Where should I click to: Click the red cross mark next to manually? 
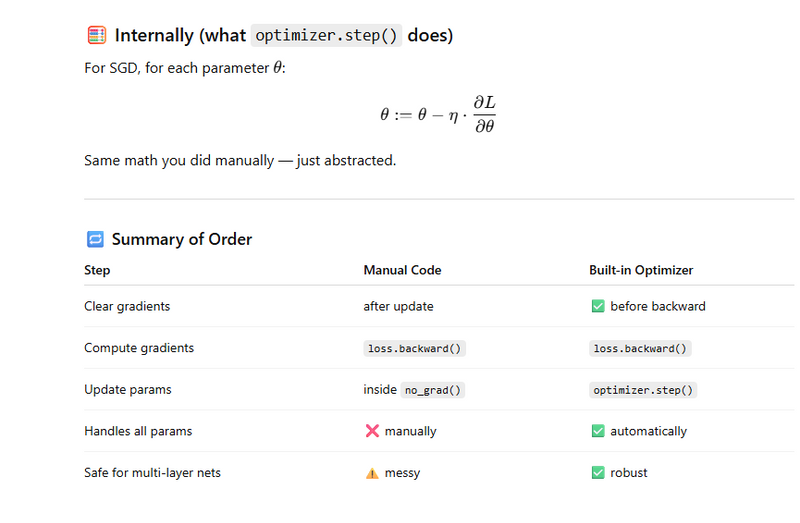[x=372, y=431]
